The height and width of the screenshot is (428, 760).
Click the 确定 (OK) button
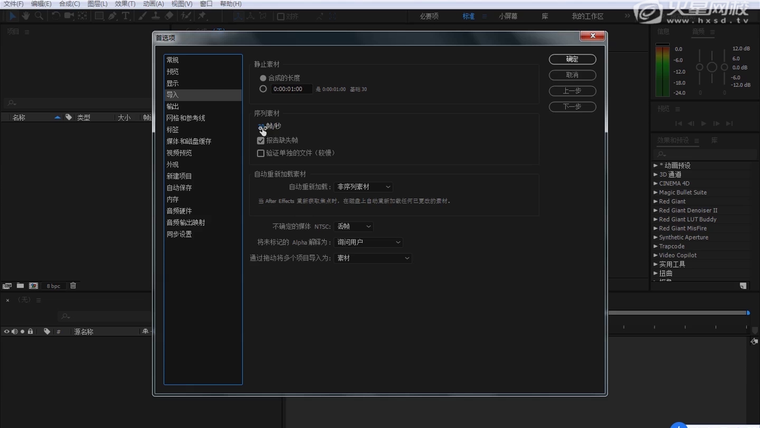click(572, 59)
